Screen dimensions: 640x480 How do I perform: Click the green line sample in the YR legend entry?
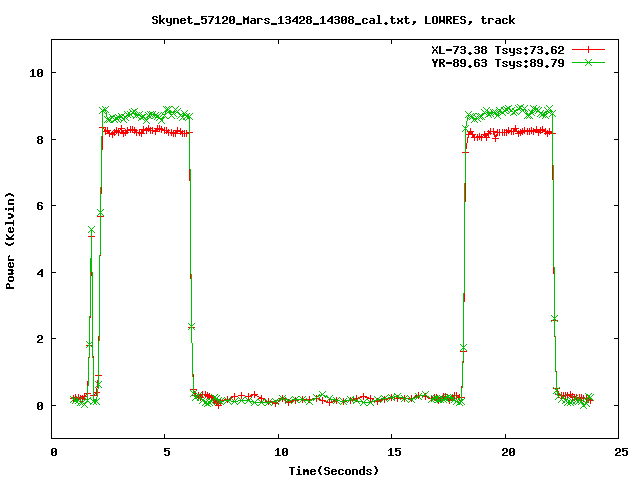pos(588,62)
